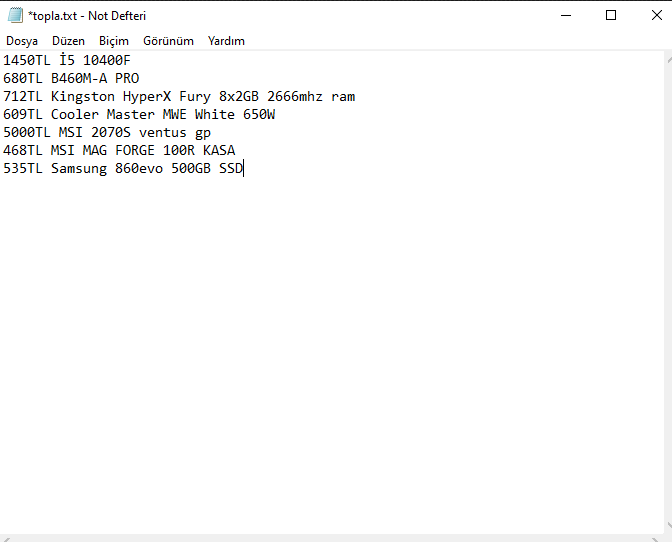Close the topla.txt Notepad window

[656, 15]
